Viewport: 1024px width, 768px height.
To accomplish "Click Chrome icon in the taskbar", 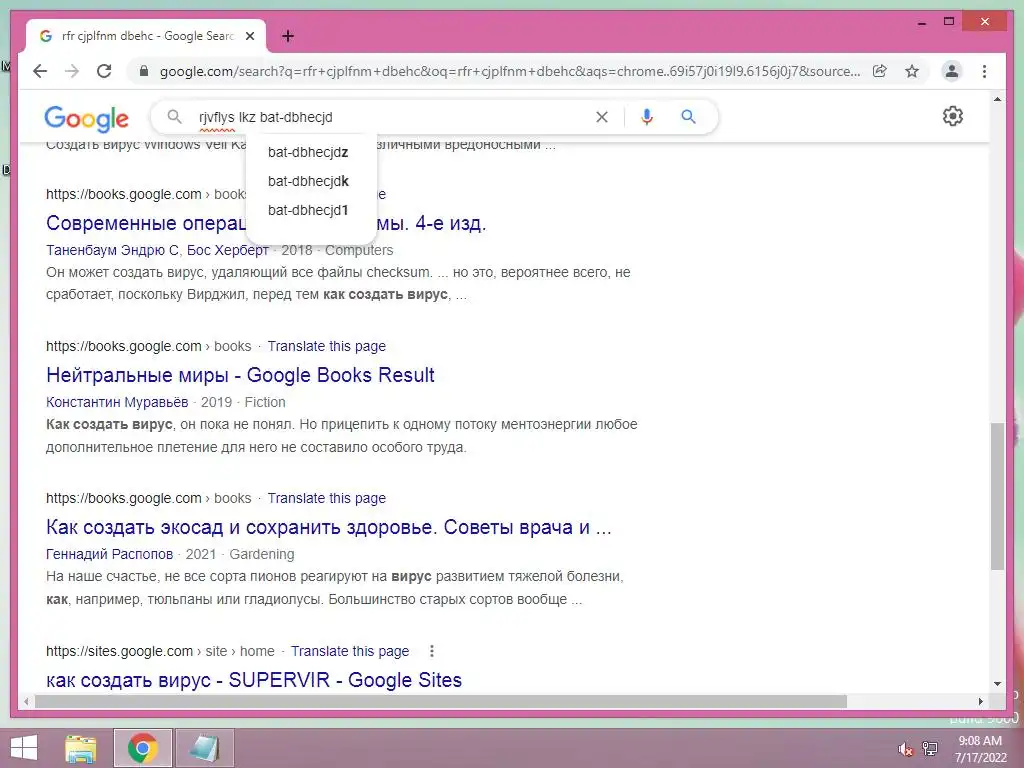I will click(142, 748).
